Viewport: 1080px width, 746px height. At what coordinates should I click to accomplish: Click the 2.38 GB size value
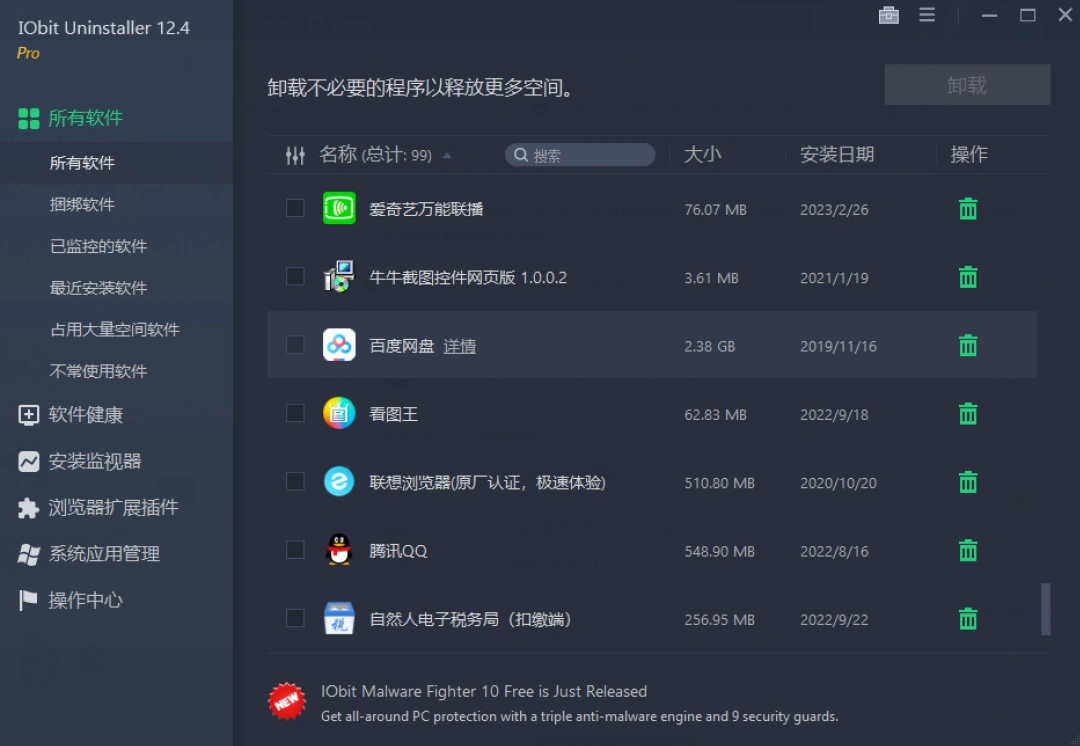[x=709, y=346]
